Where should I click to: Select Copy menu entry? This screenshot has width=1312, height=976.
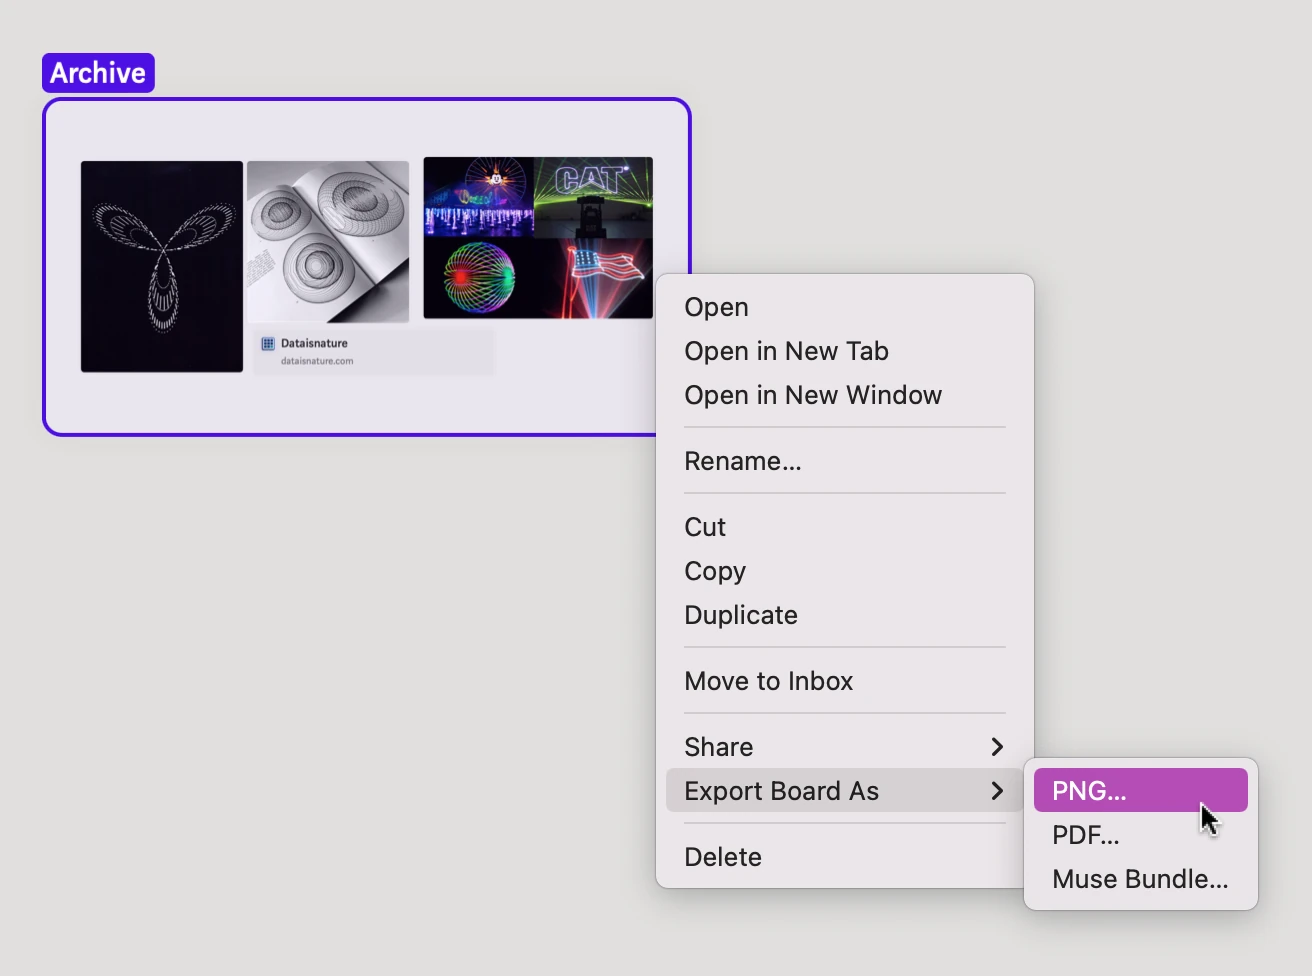715,571
